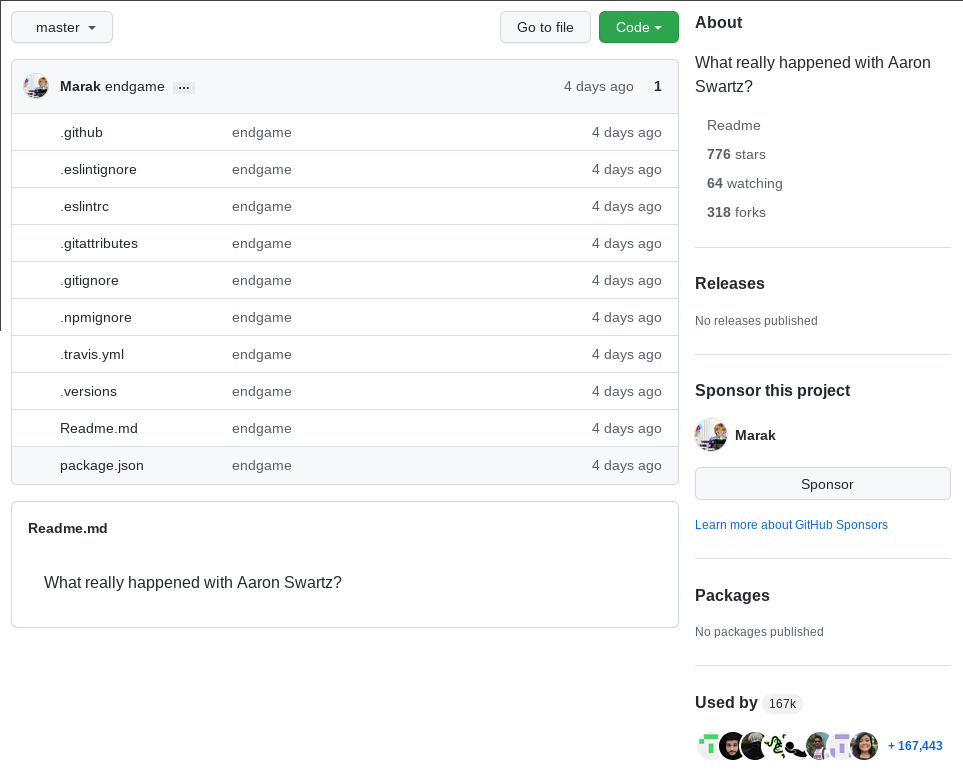Image resolution: width=963 pixels, height=778 pixels.
Task: Open the master branch dropdown
Action: 62,28
